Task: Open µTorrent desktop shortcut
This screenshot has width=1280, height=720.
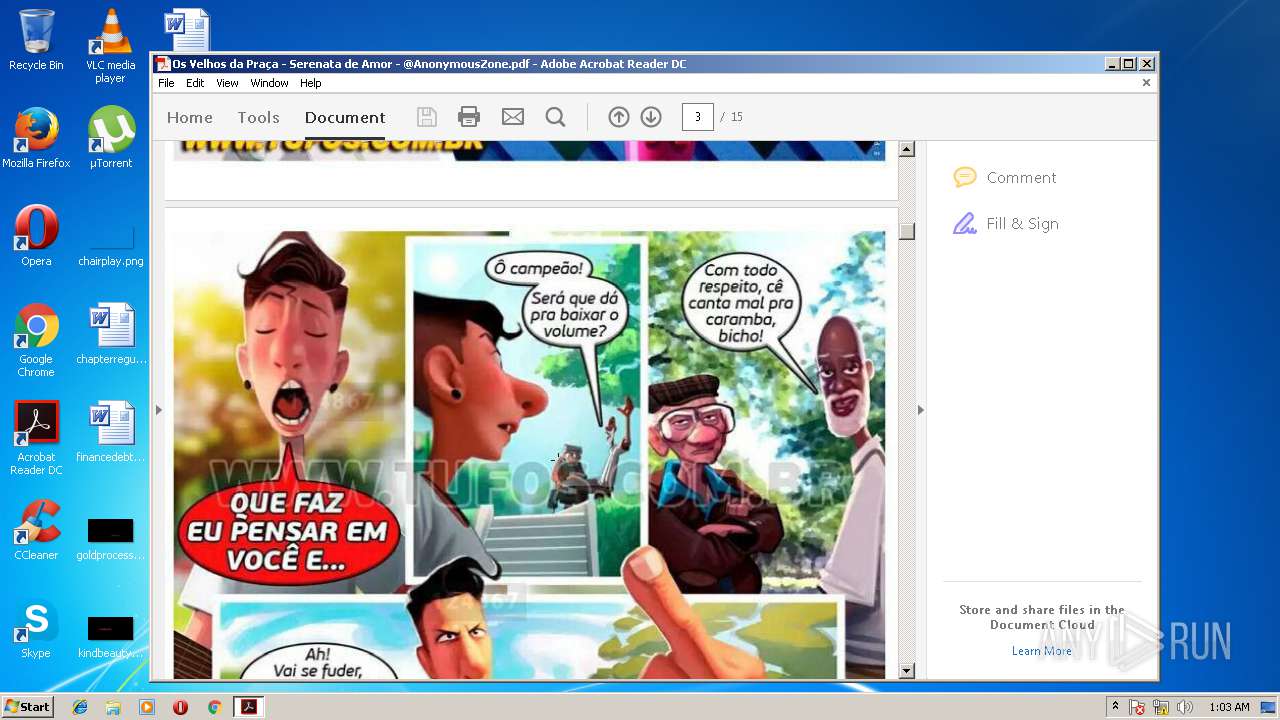Action: click(x=110, y=138)
